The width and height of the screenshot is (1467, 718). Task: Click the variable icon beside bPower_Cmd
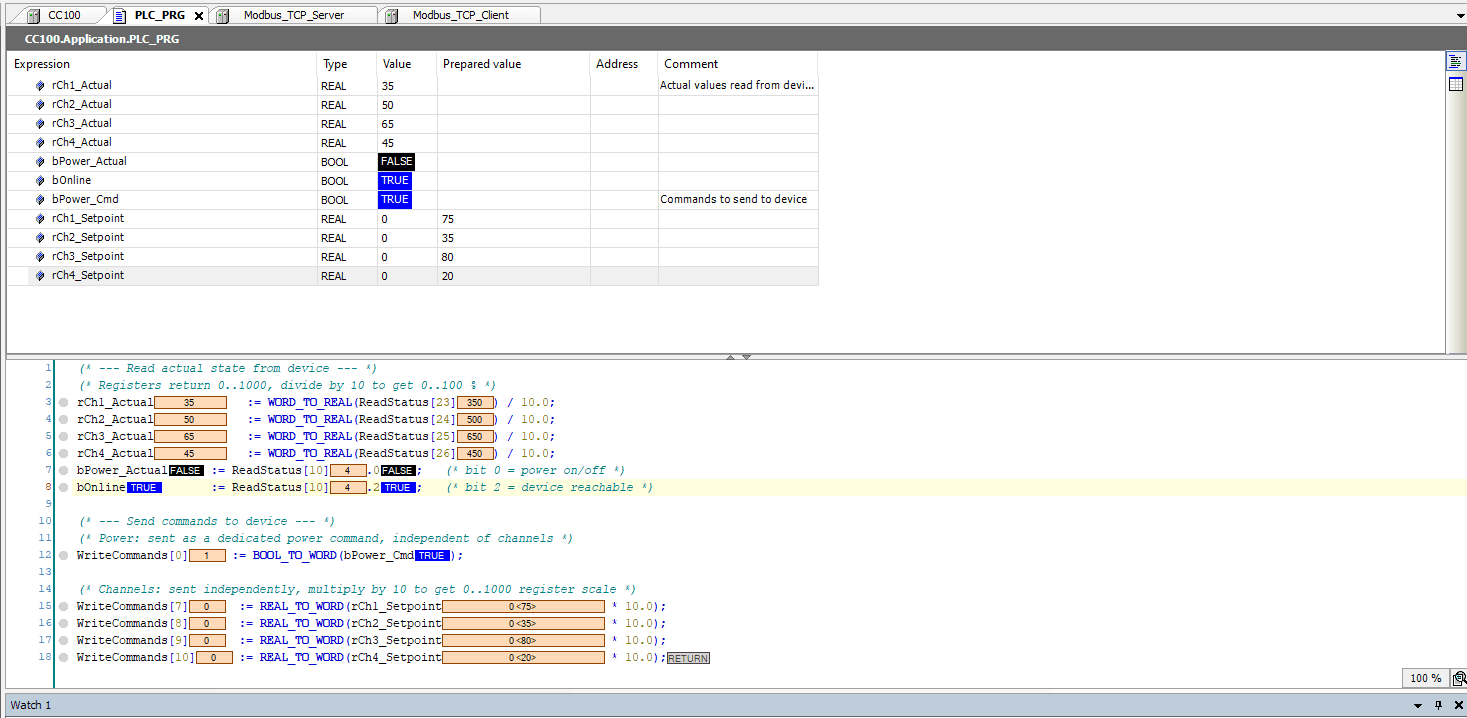pyautogui.click(x=40, y=200)
